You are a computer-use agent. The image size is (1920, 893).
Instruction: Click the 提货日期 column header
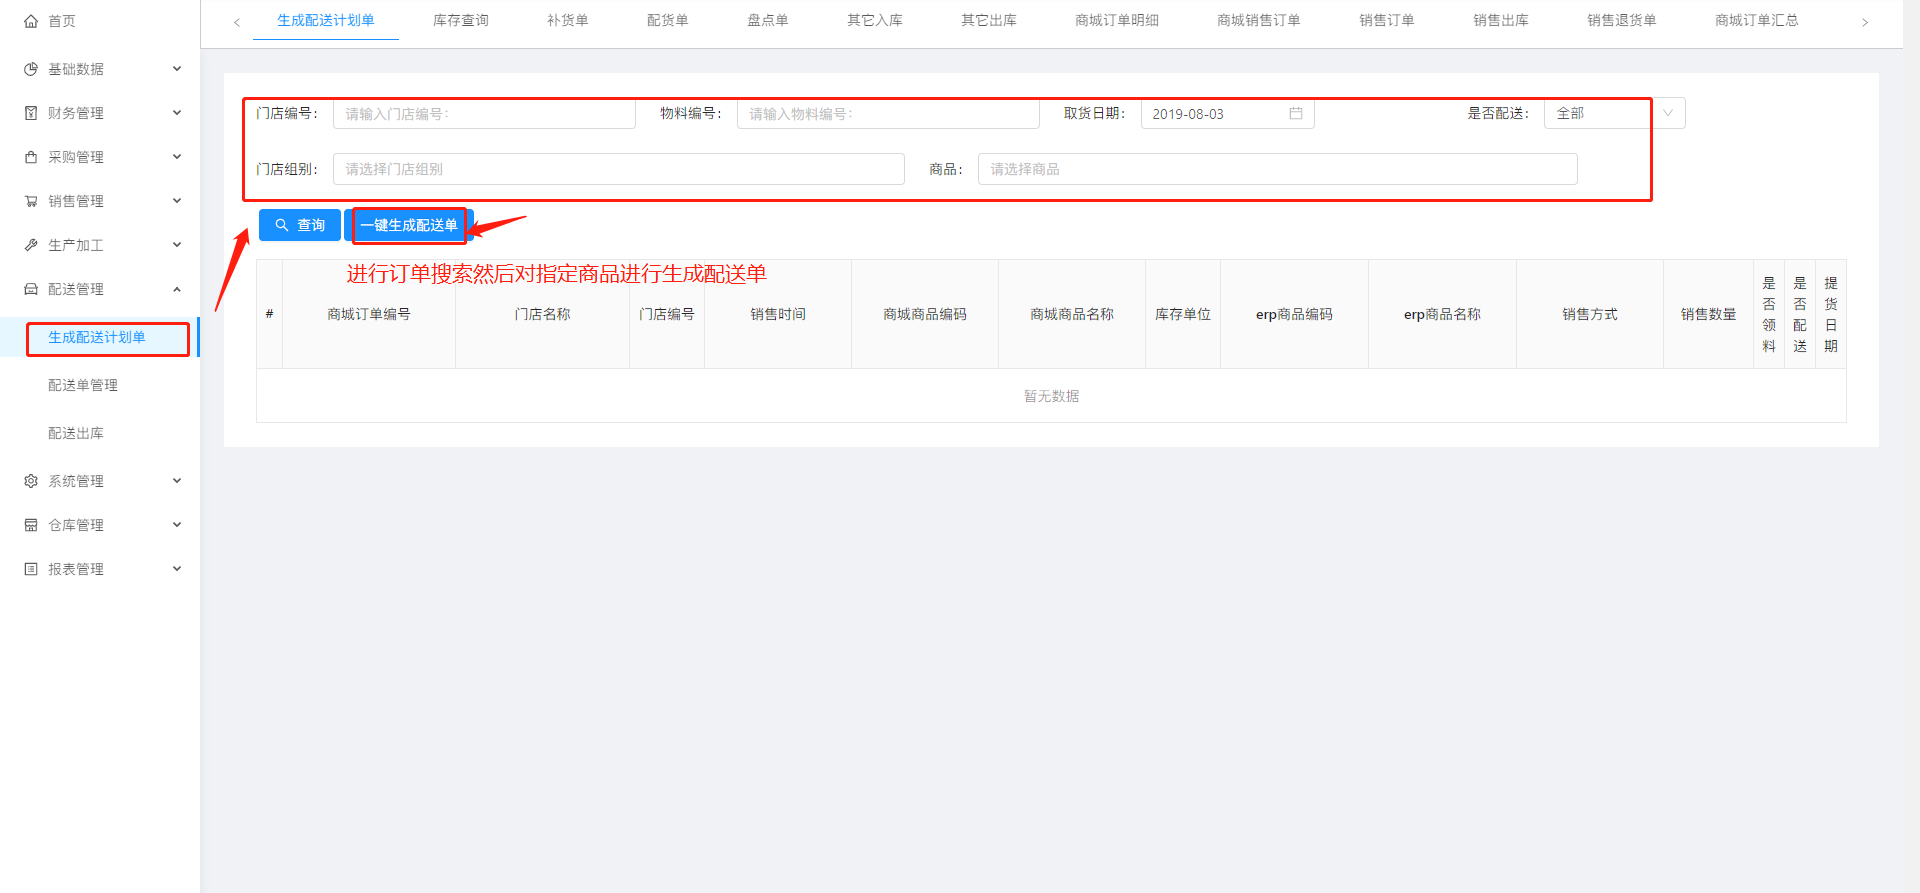(1831, 314)
